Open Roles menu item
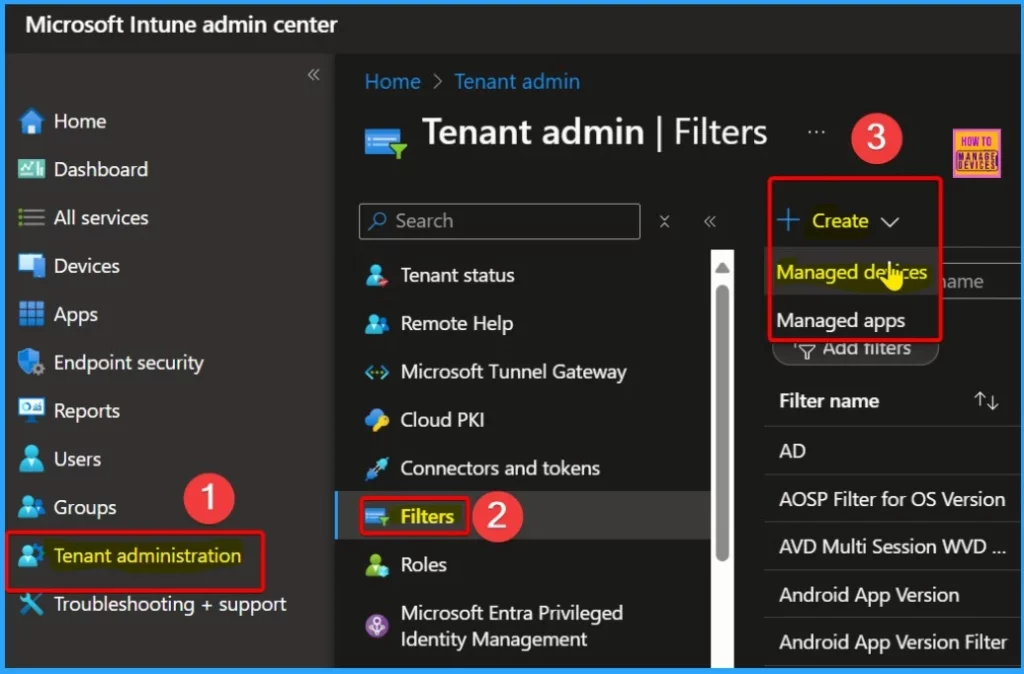This screenshot has height=674, width=1024. (x=423, y=565)
